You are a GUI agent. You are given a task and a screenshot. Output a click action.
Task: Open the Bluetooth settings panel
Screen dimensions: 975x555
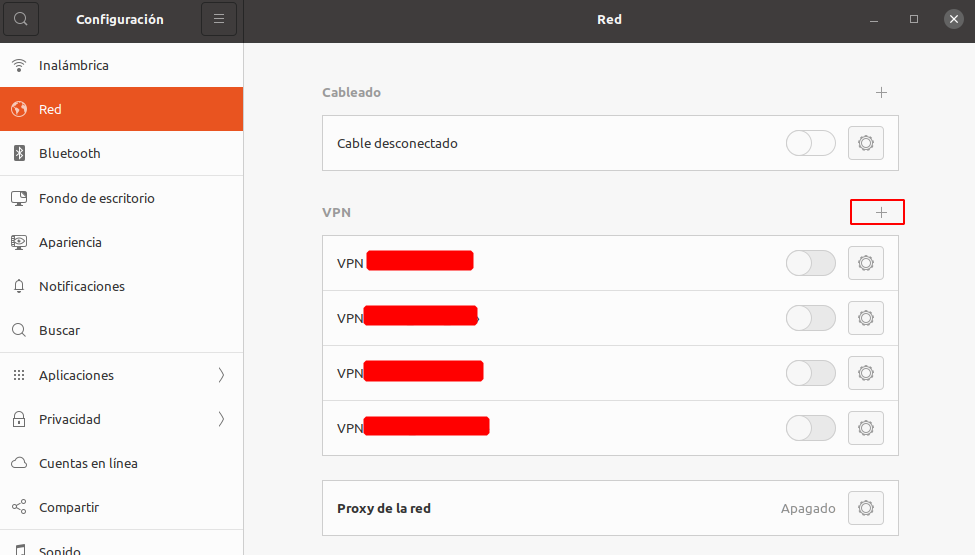(x=70, y=154)
